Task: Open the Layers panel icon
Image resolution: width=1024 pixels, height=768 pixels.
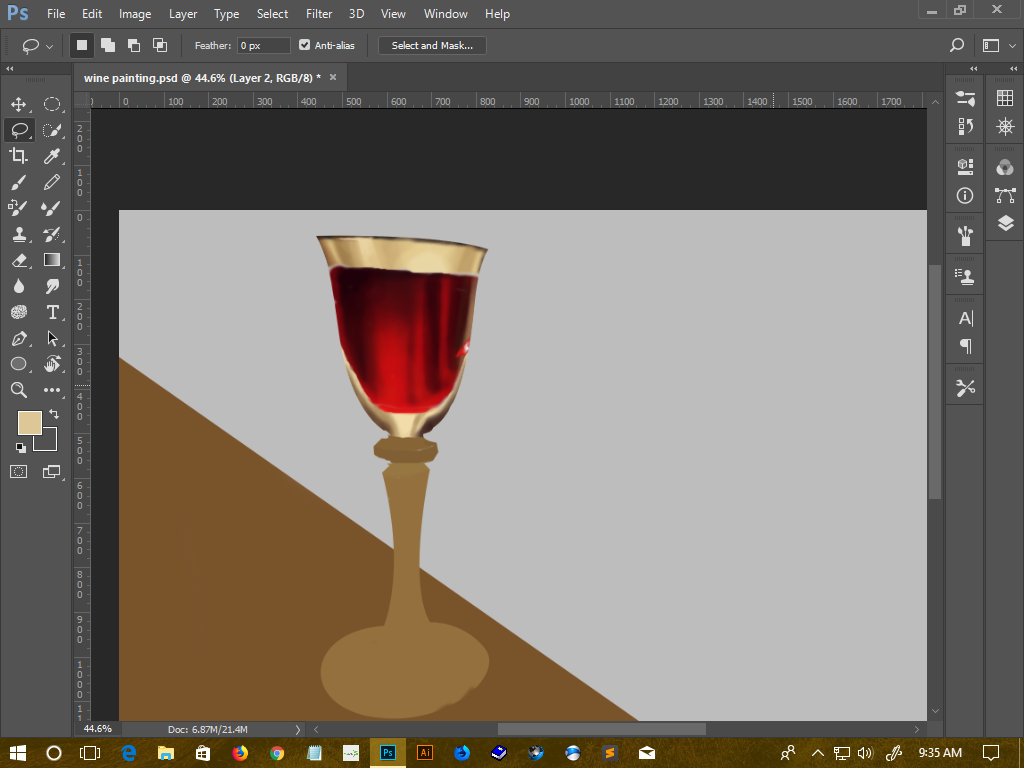Action: coord(1005,223)
